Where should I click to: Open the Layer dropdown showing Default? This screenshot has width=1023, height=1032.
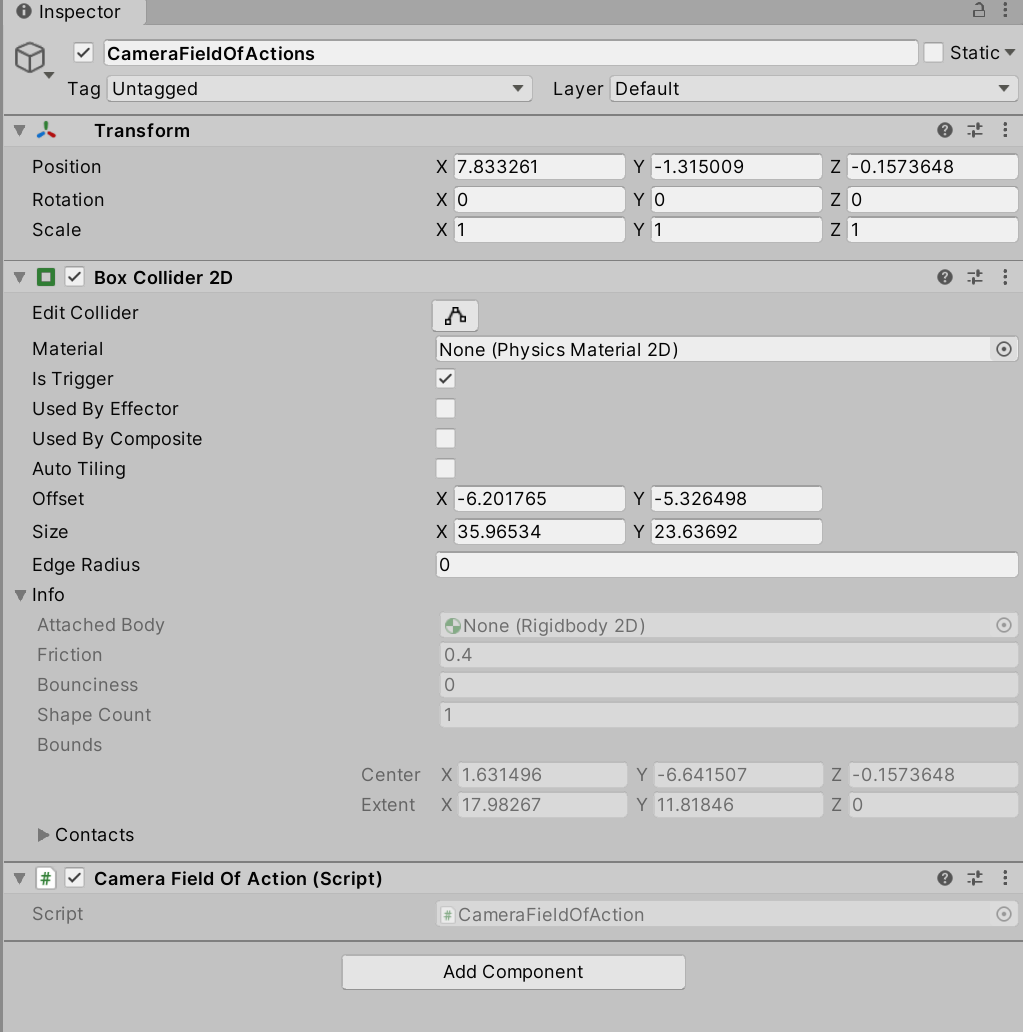point(814,88)
